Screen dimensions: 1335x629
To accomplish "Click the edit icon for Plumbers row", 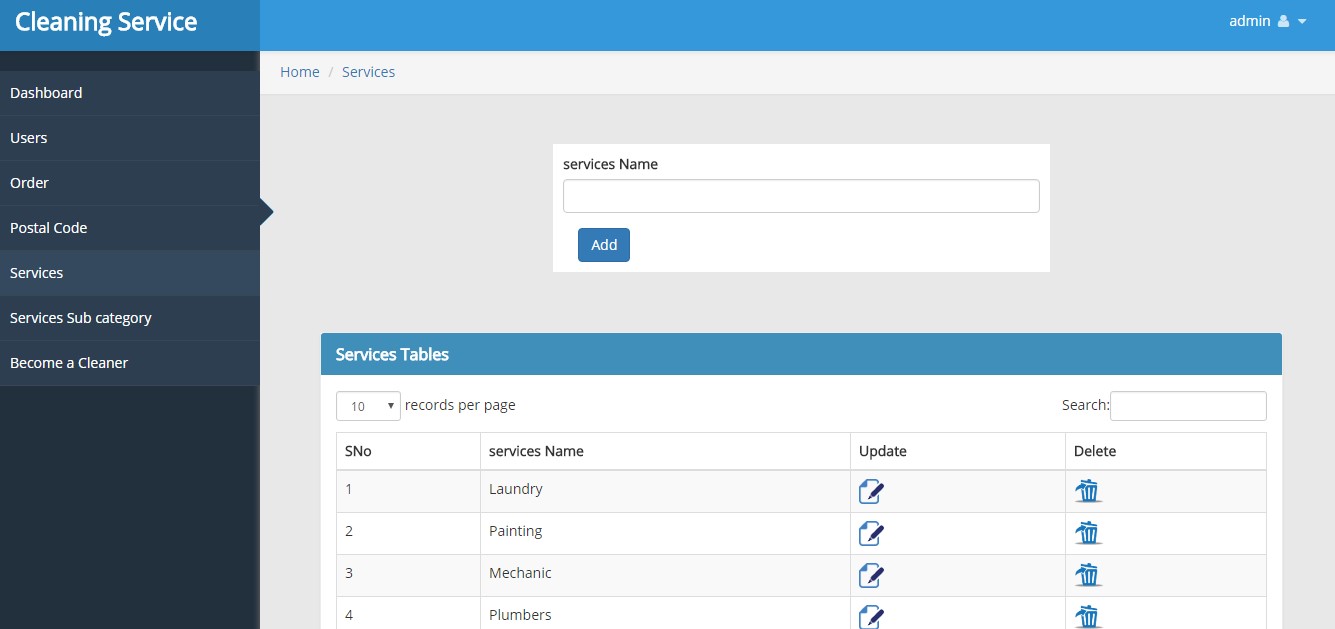I will [870, 616].
